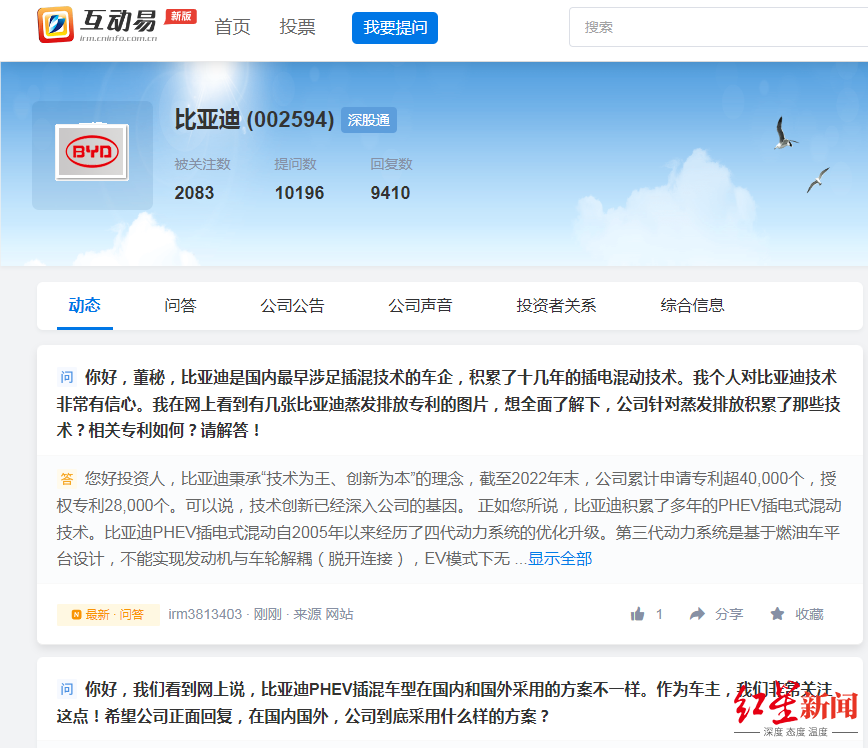The width and height of the screenshot is (868, 748).
Task: Click the 提问数 count 10196
Action: click(299, 193)
